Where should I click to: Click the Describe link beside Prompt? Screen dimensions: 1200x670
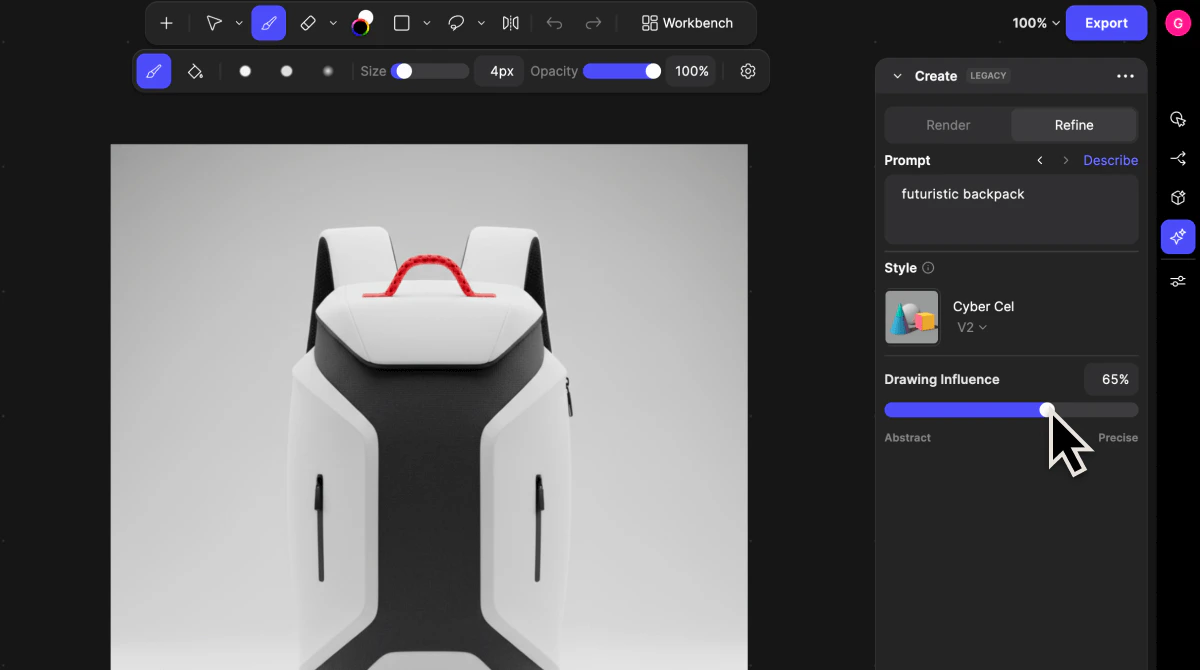1110,160
